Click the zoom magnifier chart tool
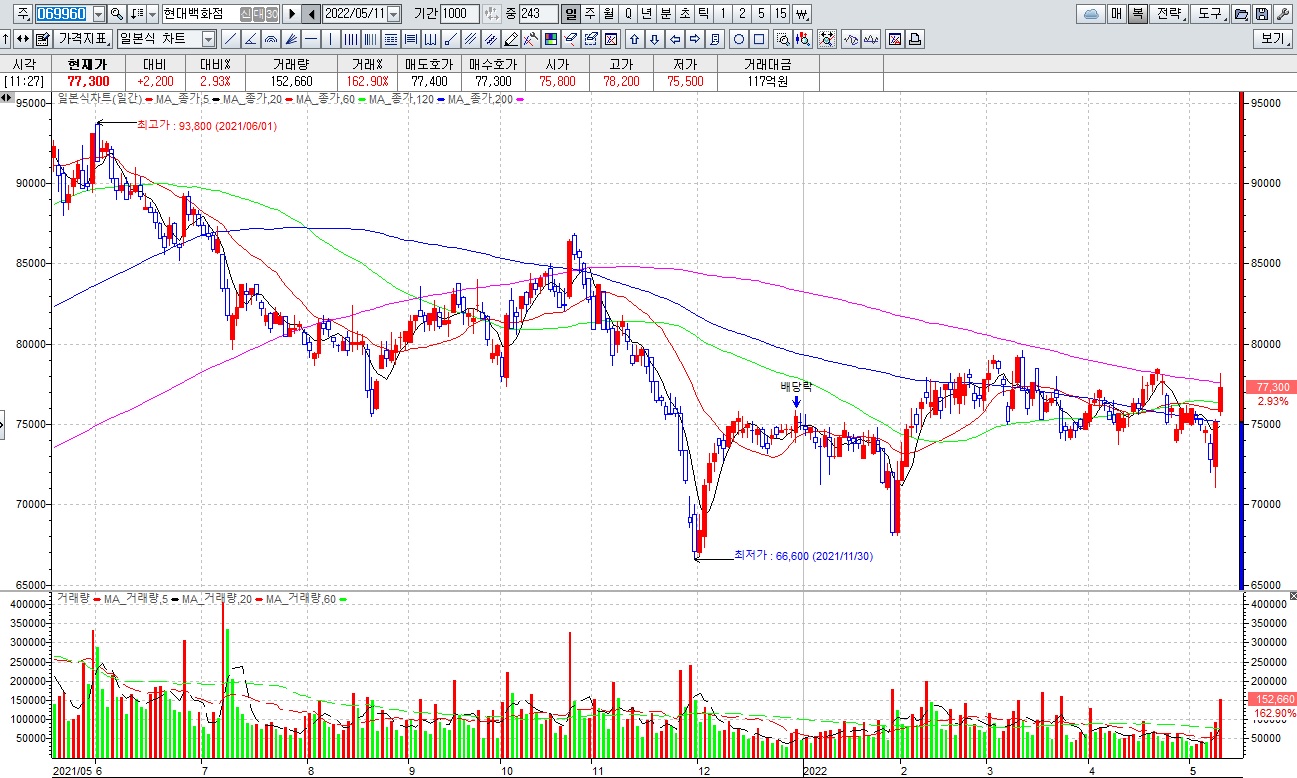The width and height of the screenshot is (1297, 778). (x=784, y=39)
